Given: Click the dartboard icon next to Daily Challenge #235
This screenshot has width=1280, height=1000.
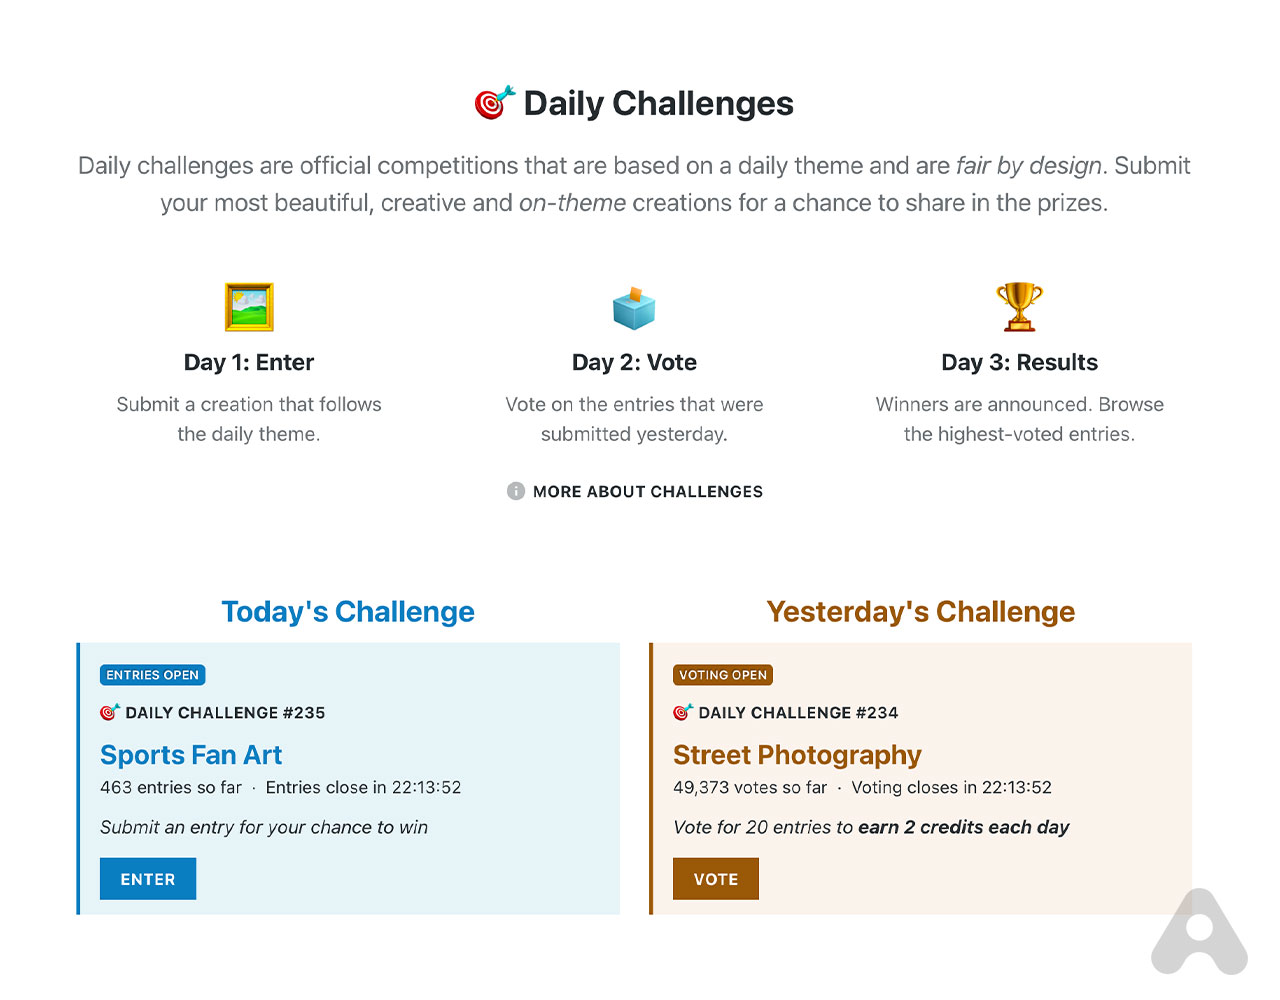Looking at the screenshot, I should pyautogui.click(x=110, y=712).
